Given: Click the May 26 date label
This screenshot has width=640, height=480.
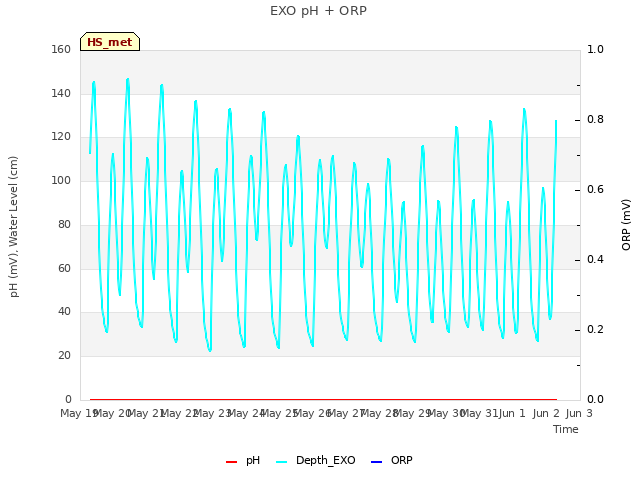Looking at the screenshot, I should (312, 413).
